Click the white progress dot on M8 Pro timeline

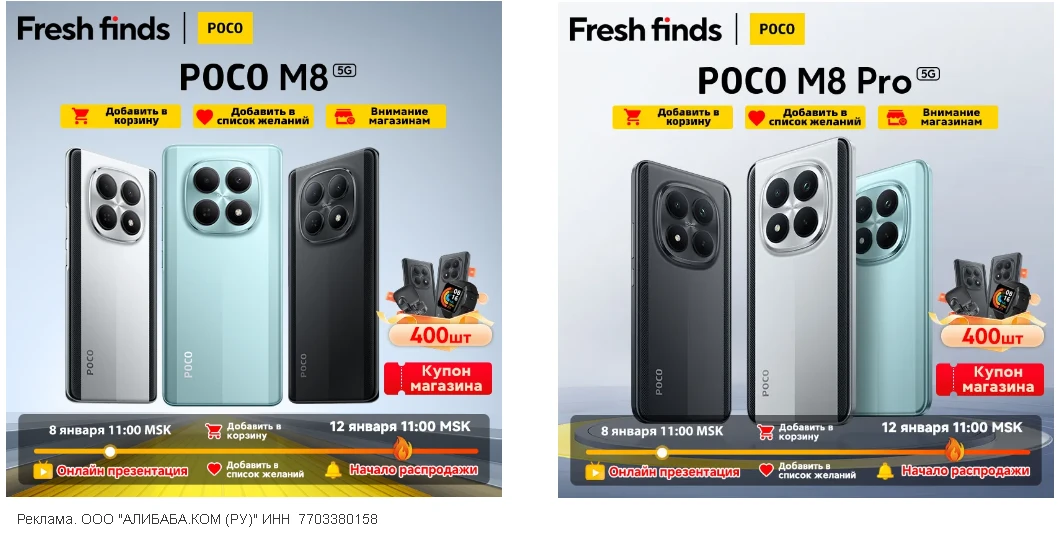pos(662,452)
